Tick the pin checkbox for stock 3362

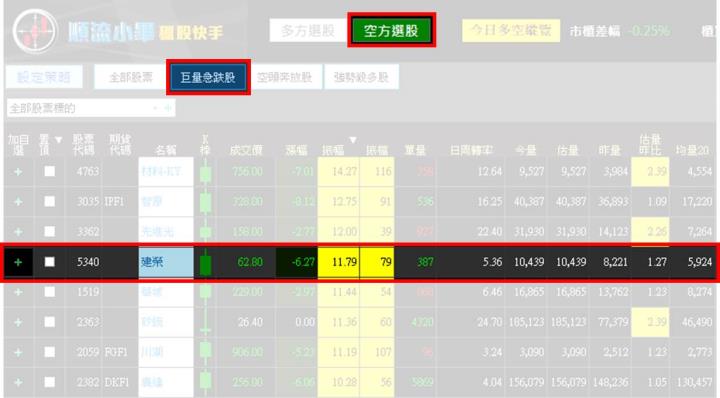pos(50,231)
